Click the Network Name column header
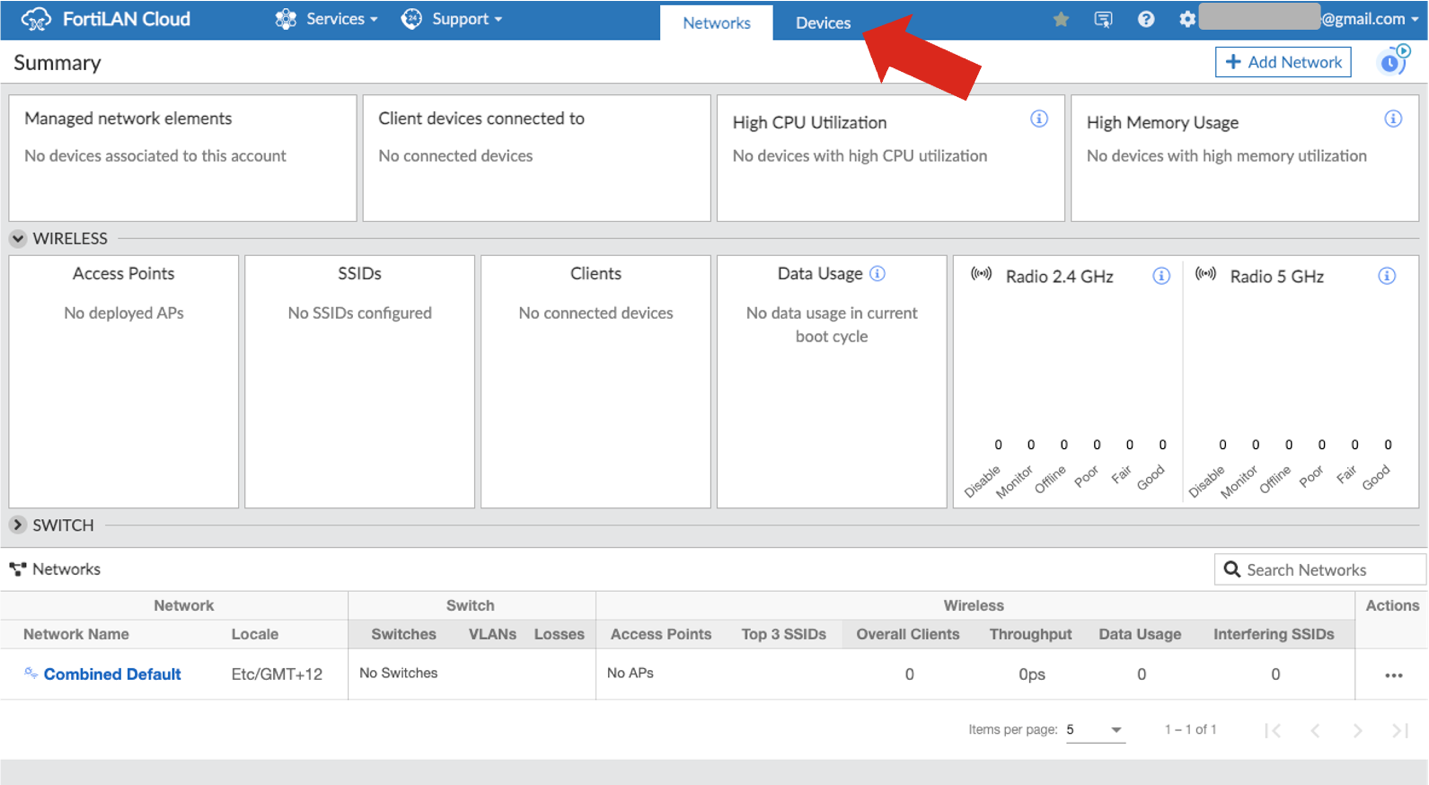Viewport: 1429px width, 785px height. point(76,634)
